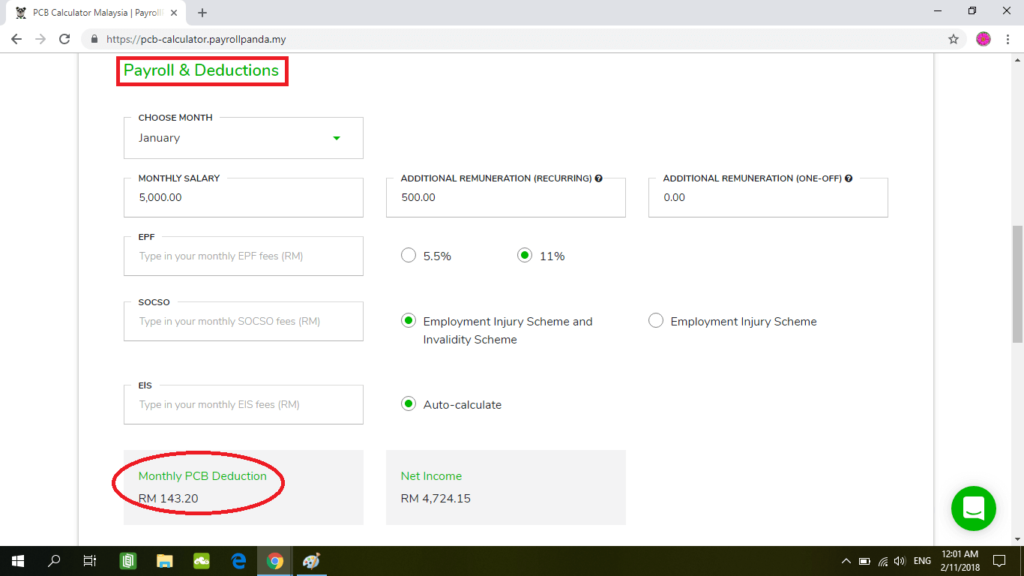Open a new browser tab
Image resolution: width=1024 pixels, height=576 pixels.
(x=202, y=12)
